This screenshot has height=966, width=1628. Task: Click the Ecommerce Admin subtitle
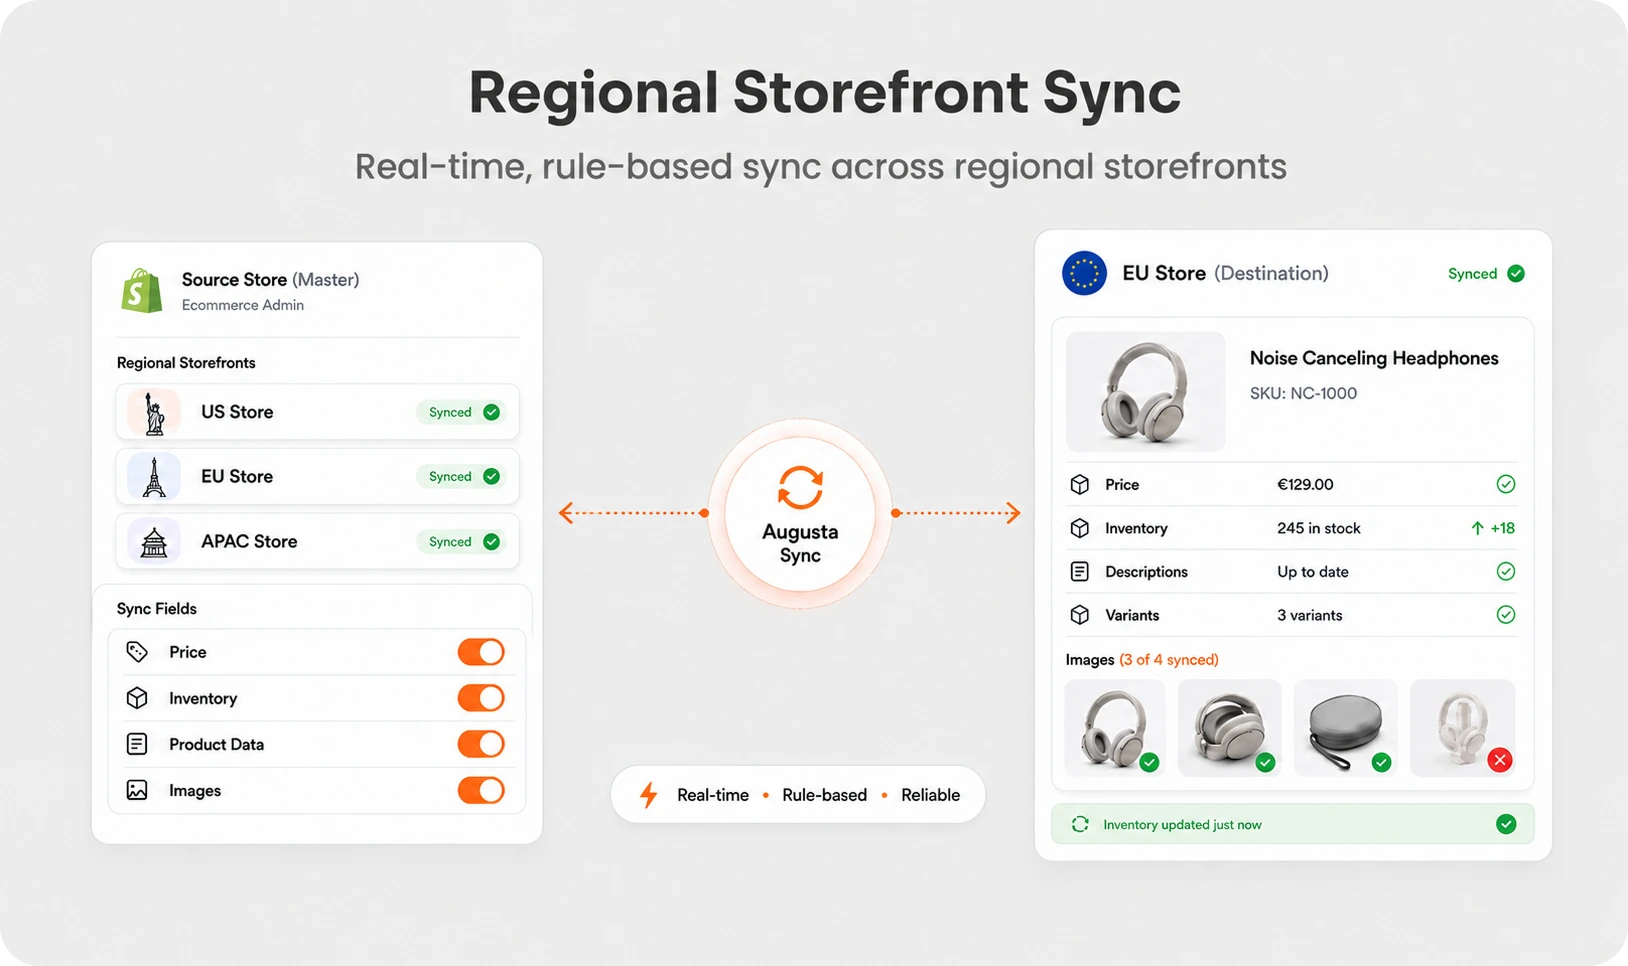coord(243,305)
